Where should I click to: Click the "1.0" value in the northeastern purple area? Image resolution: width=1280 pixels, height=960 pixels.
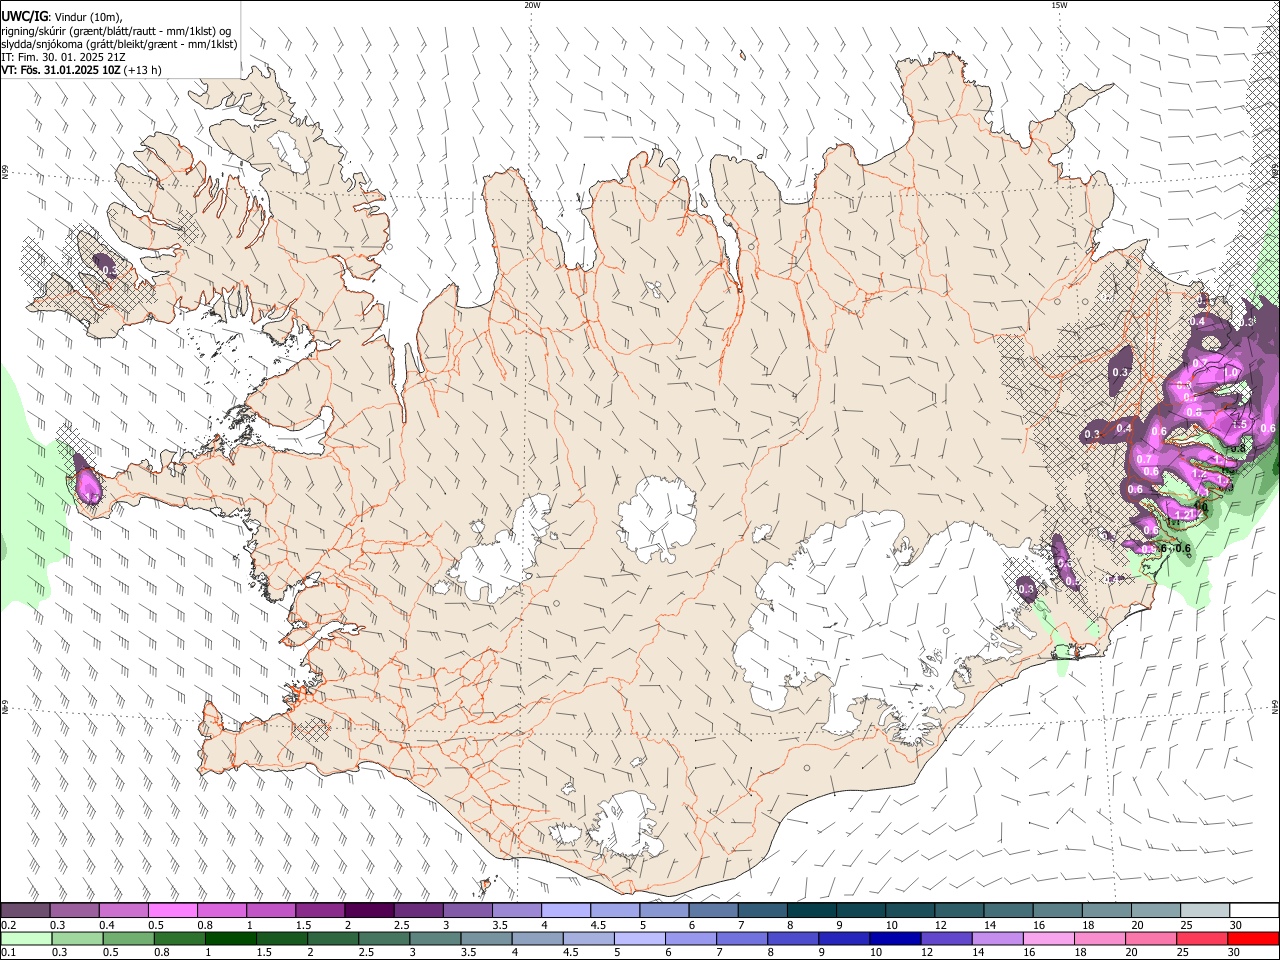[1232, 372]
